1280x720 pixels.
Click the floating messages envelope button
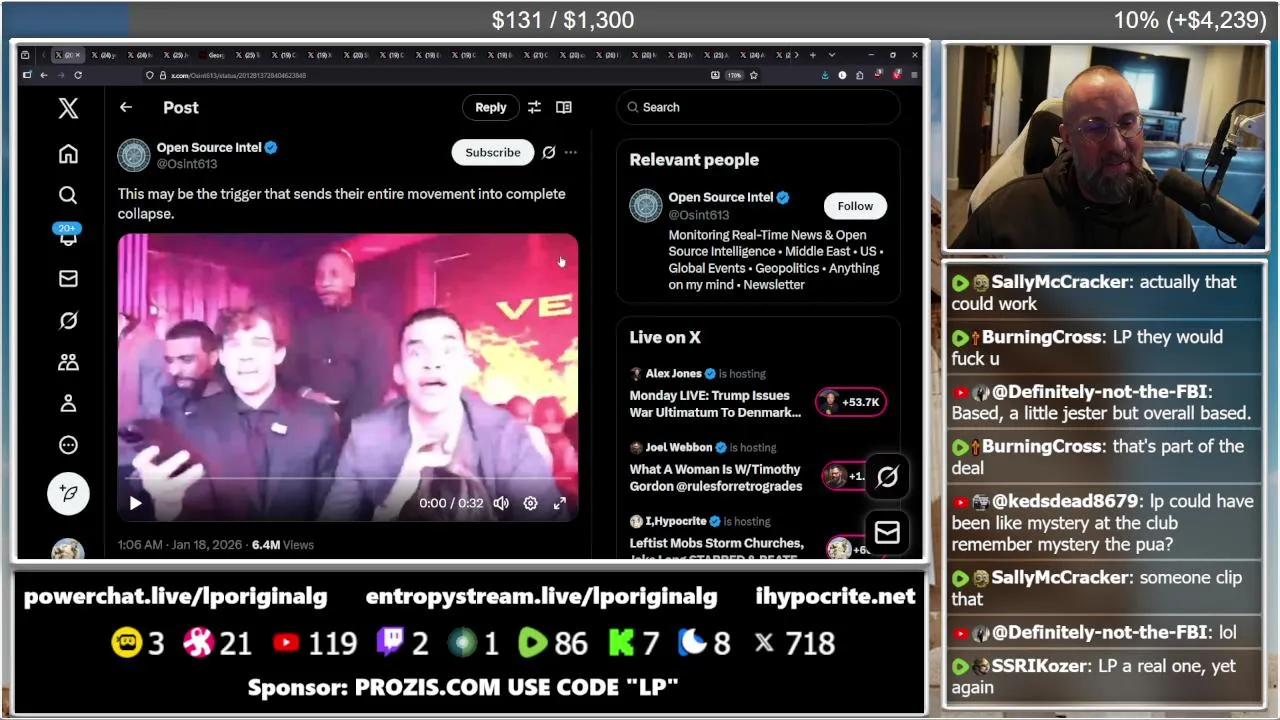[887, 533]
